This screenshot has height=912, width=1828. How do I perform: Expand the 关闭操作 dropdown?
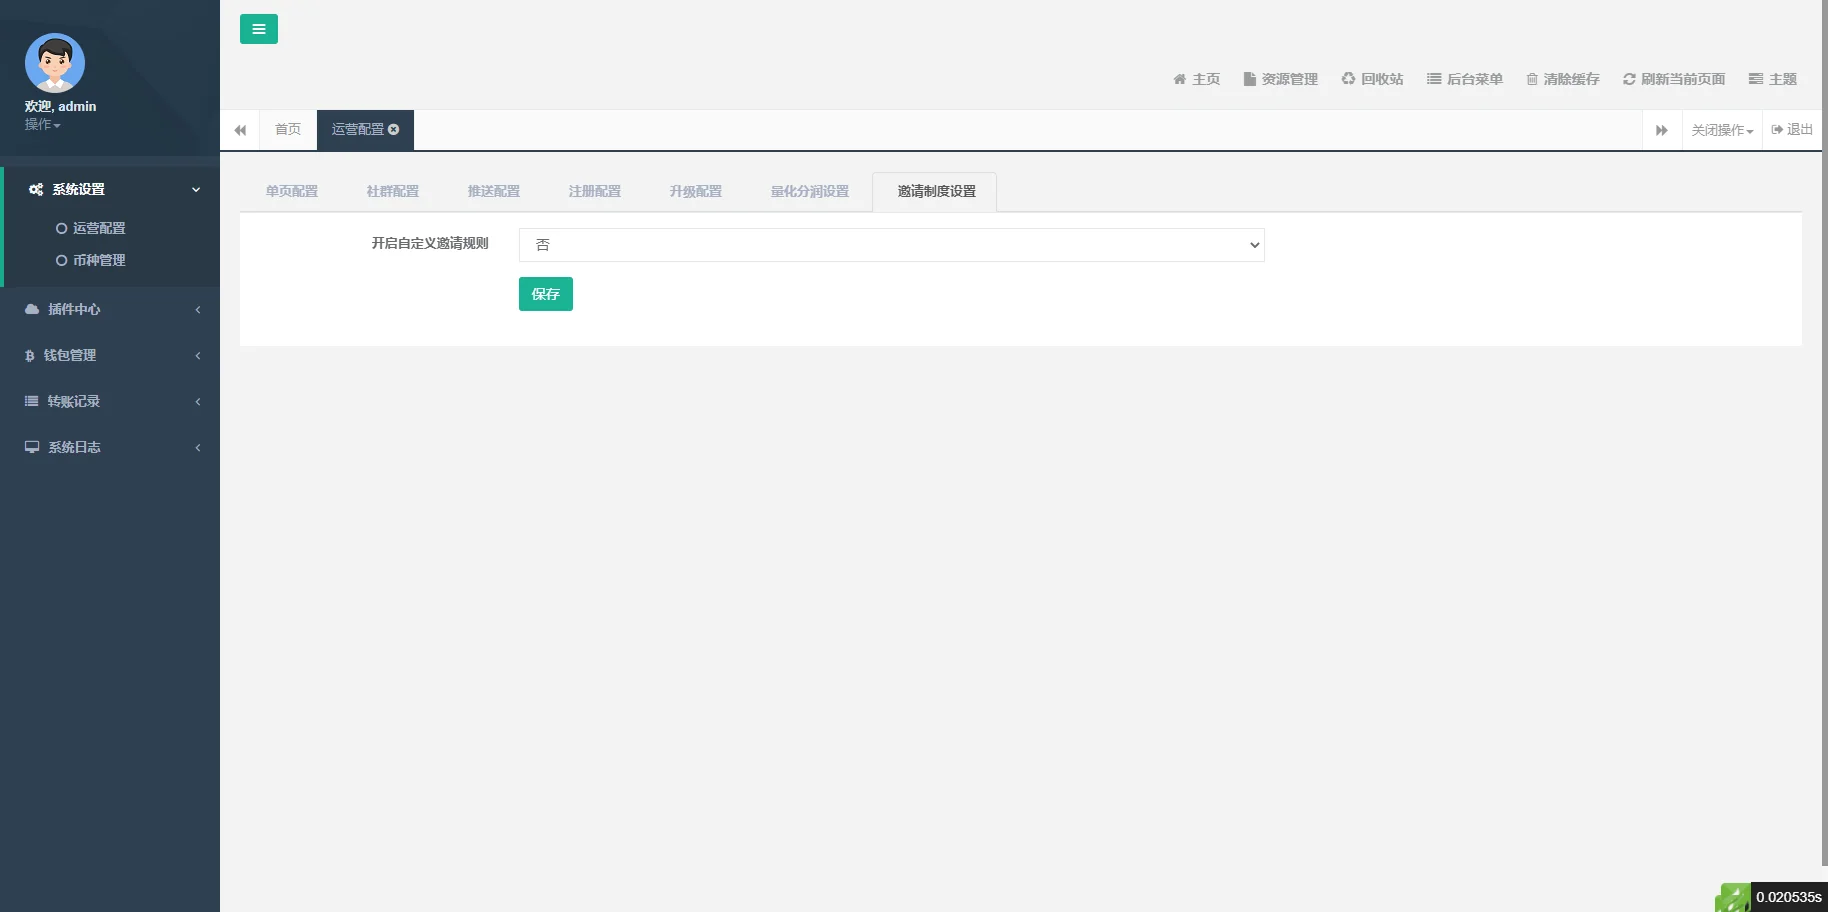coord(1722,130)
